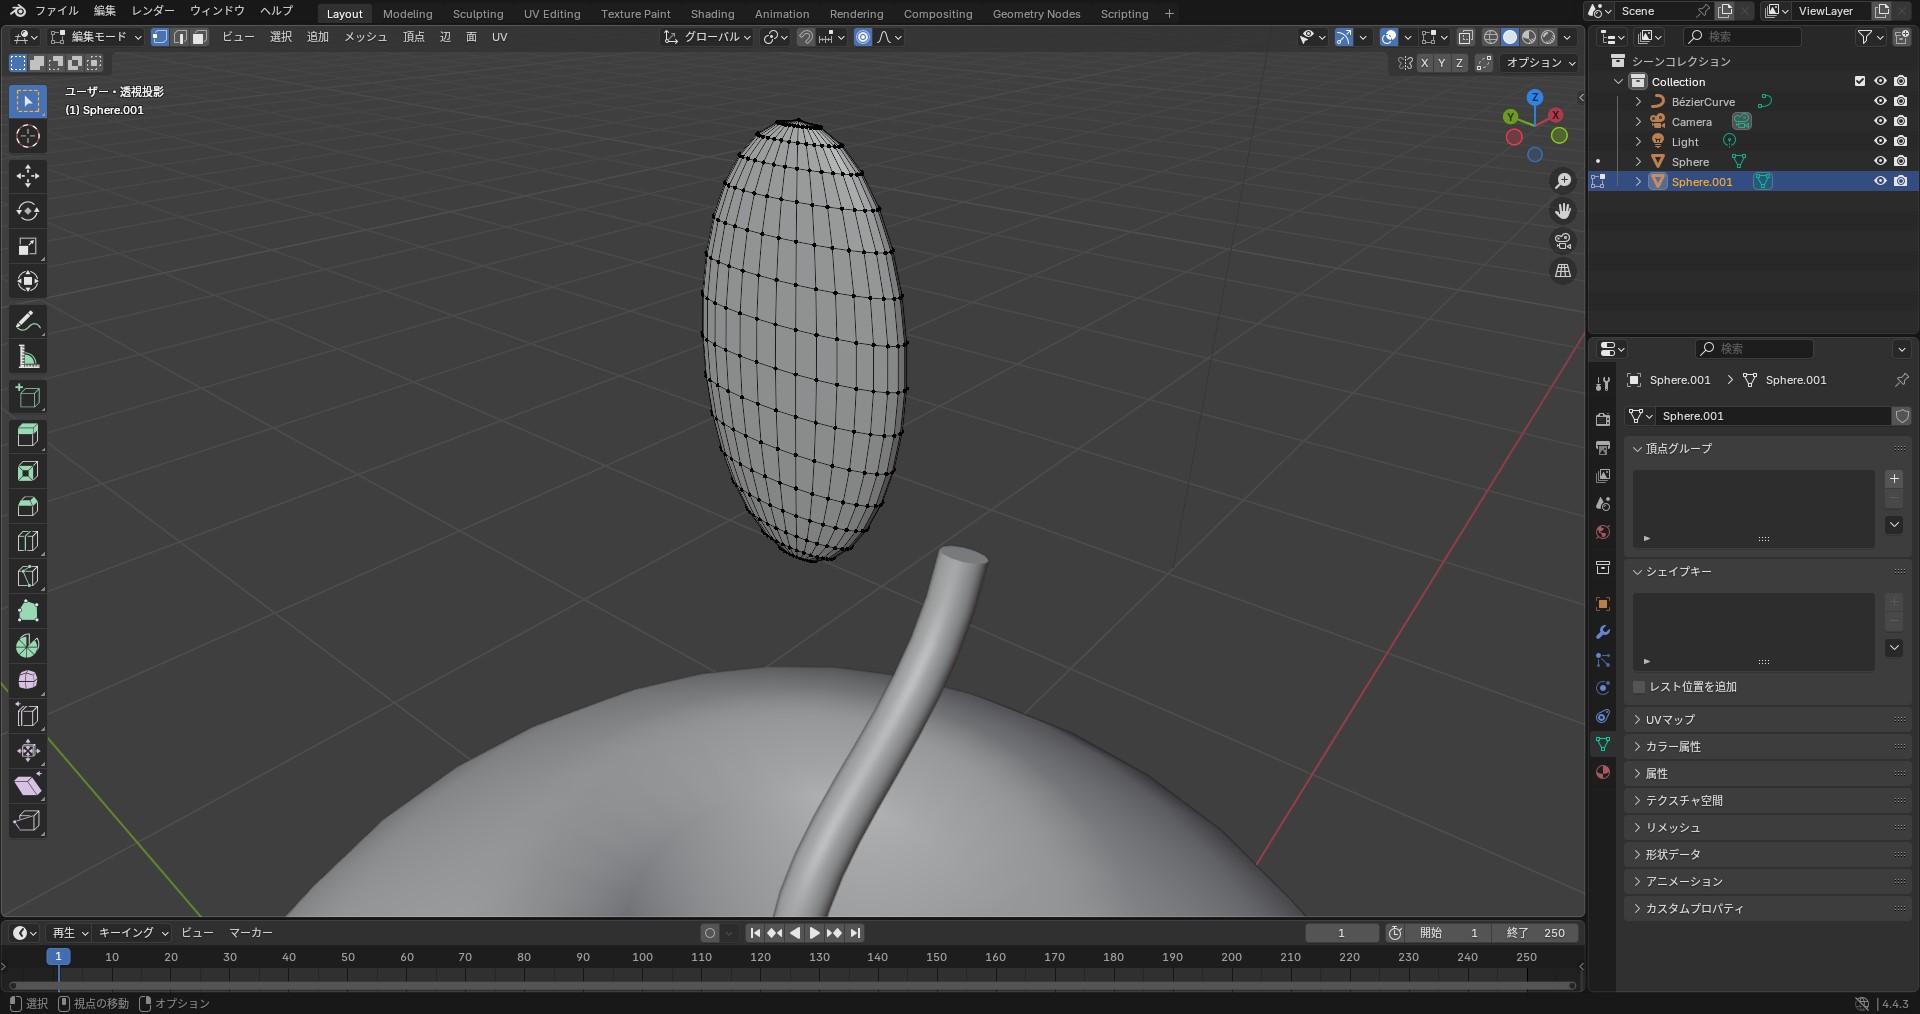Toggle Collection exclude checkbox
Screen dimensions: 1920x1014
point(1860,81)
